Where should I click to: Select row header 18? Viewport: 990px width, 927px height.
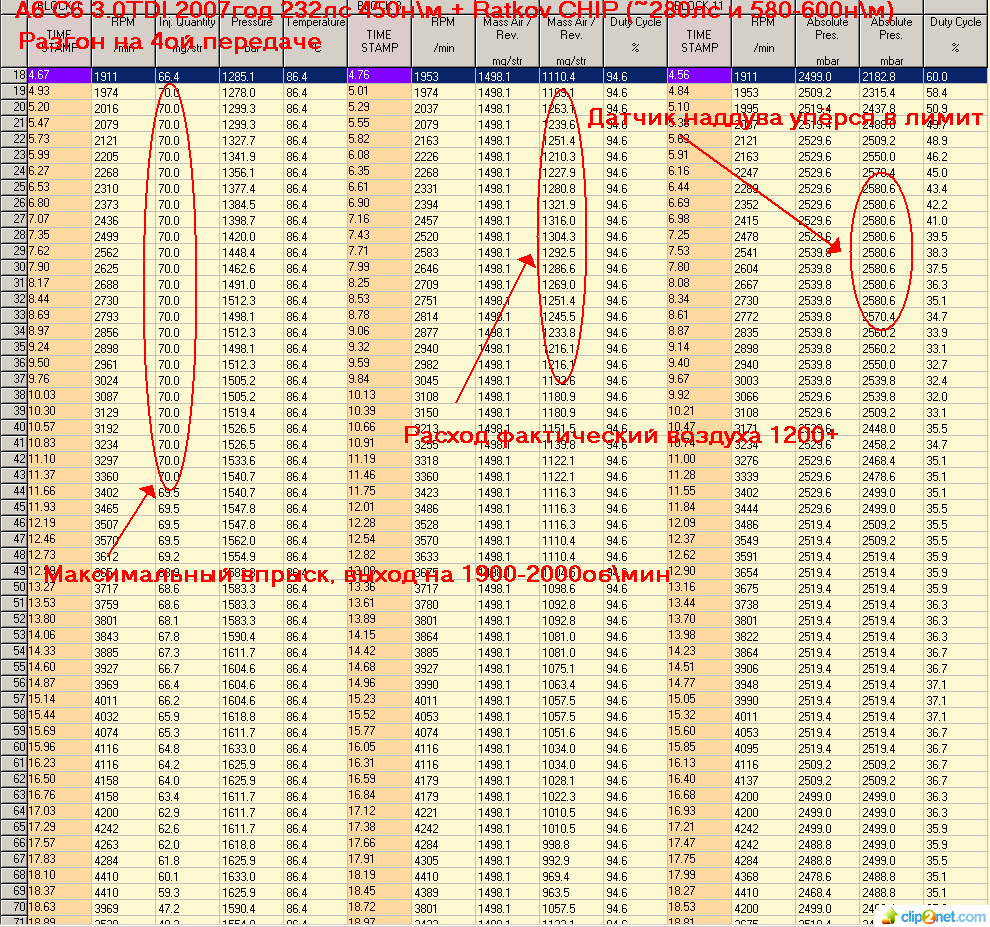(x=14, y=75)
